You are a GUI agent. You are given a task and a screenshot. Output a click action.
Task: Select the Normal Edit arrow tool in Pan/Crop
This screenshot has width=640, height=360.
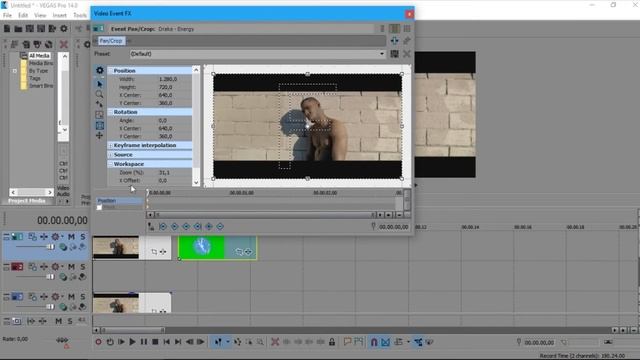tap(100, 84)
